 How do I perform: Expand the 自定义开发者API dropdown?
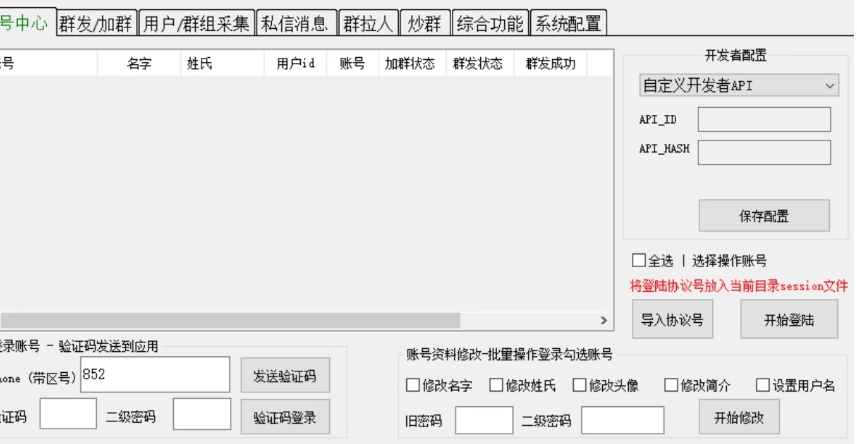[739, 86]
